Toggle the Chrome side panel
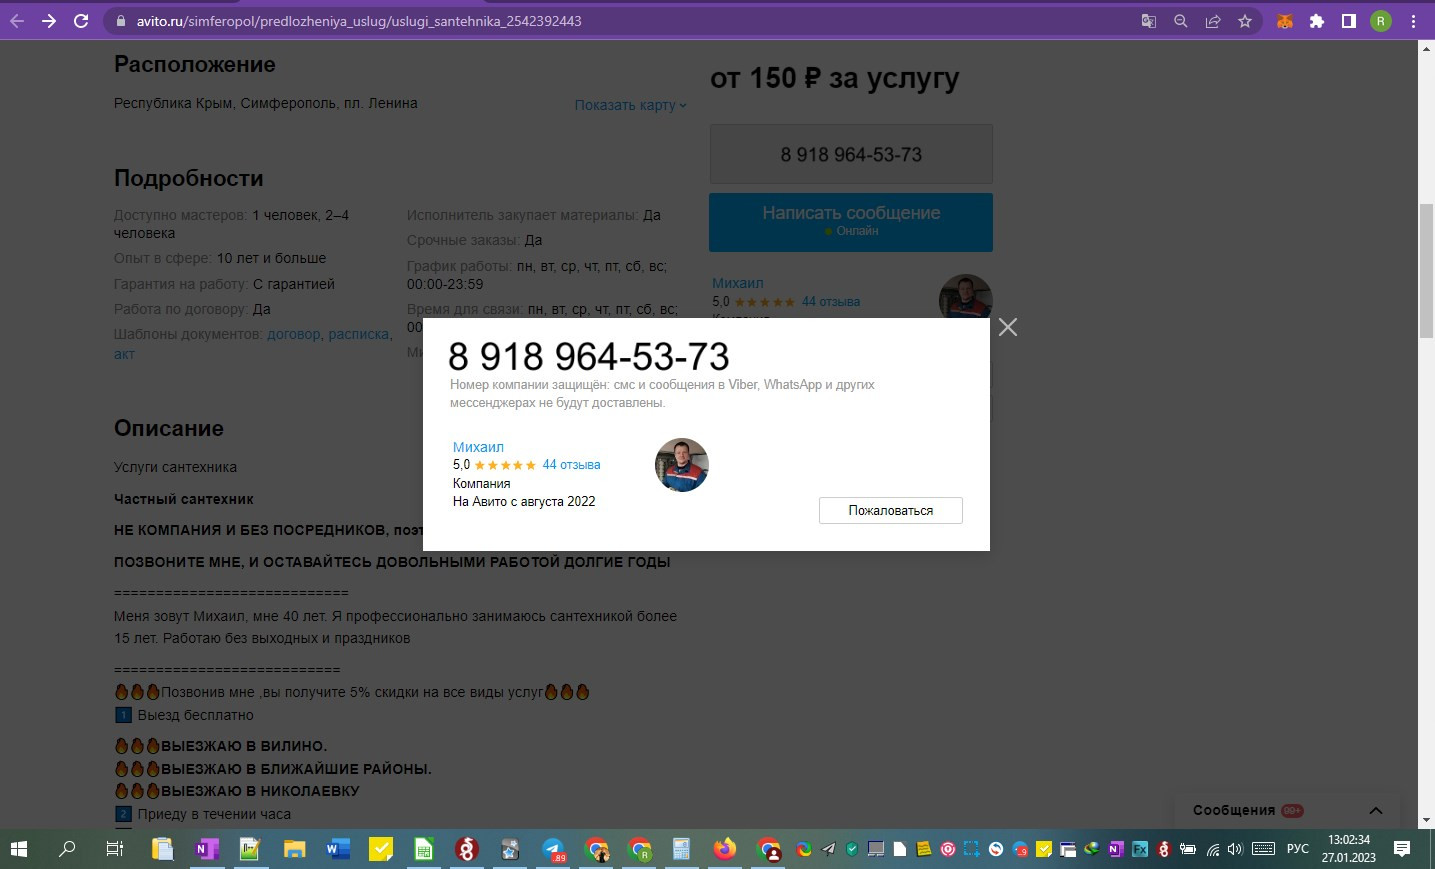The image size is (1435, 869). (1349, 20)
